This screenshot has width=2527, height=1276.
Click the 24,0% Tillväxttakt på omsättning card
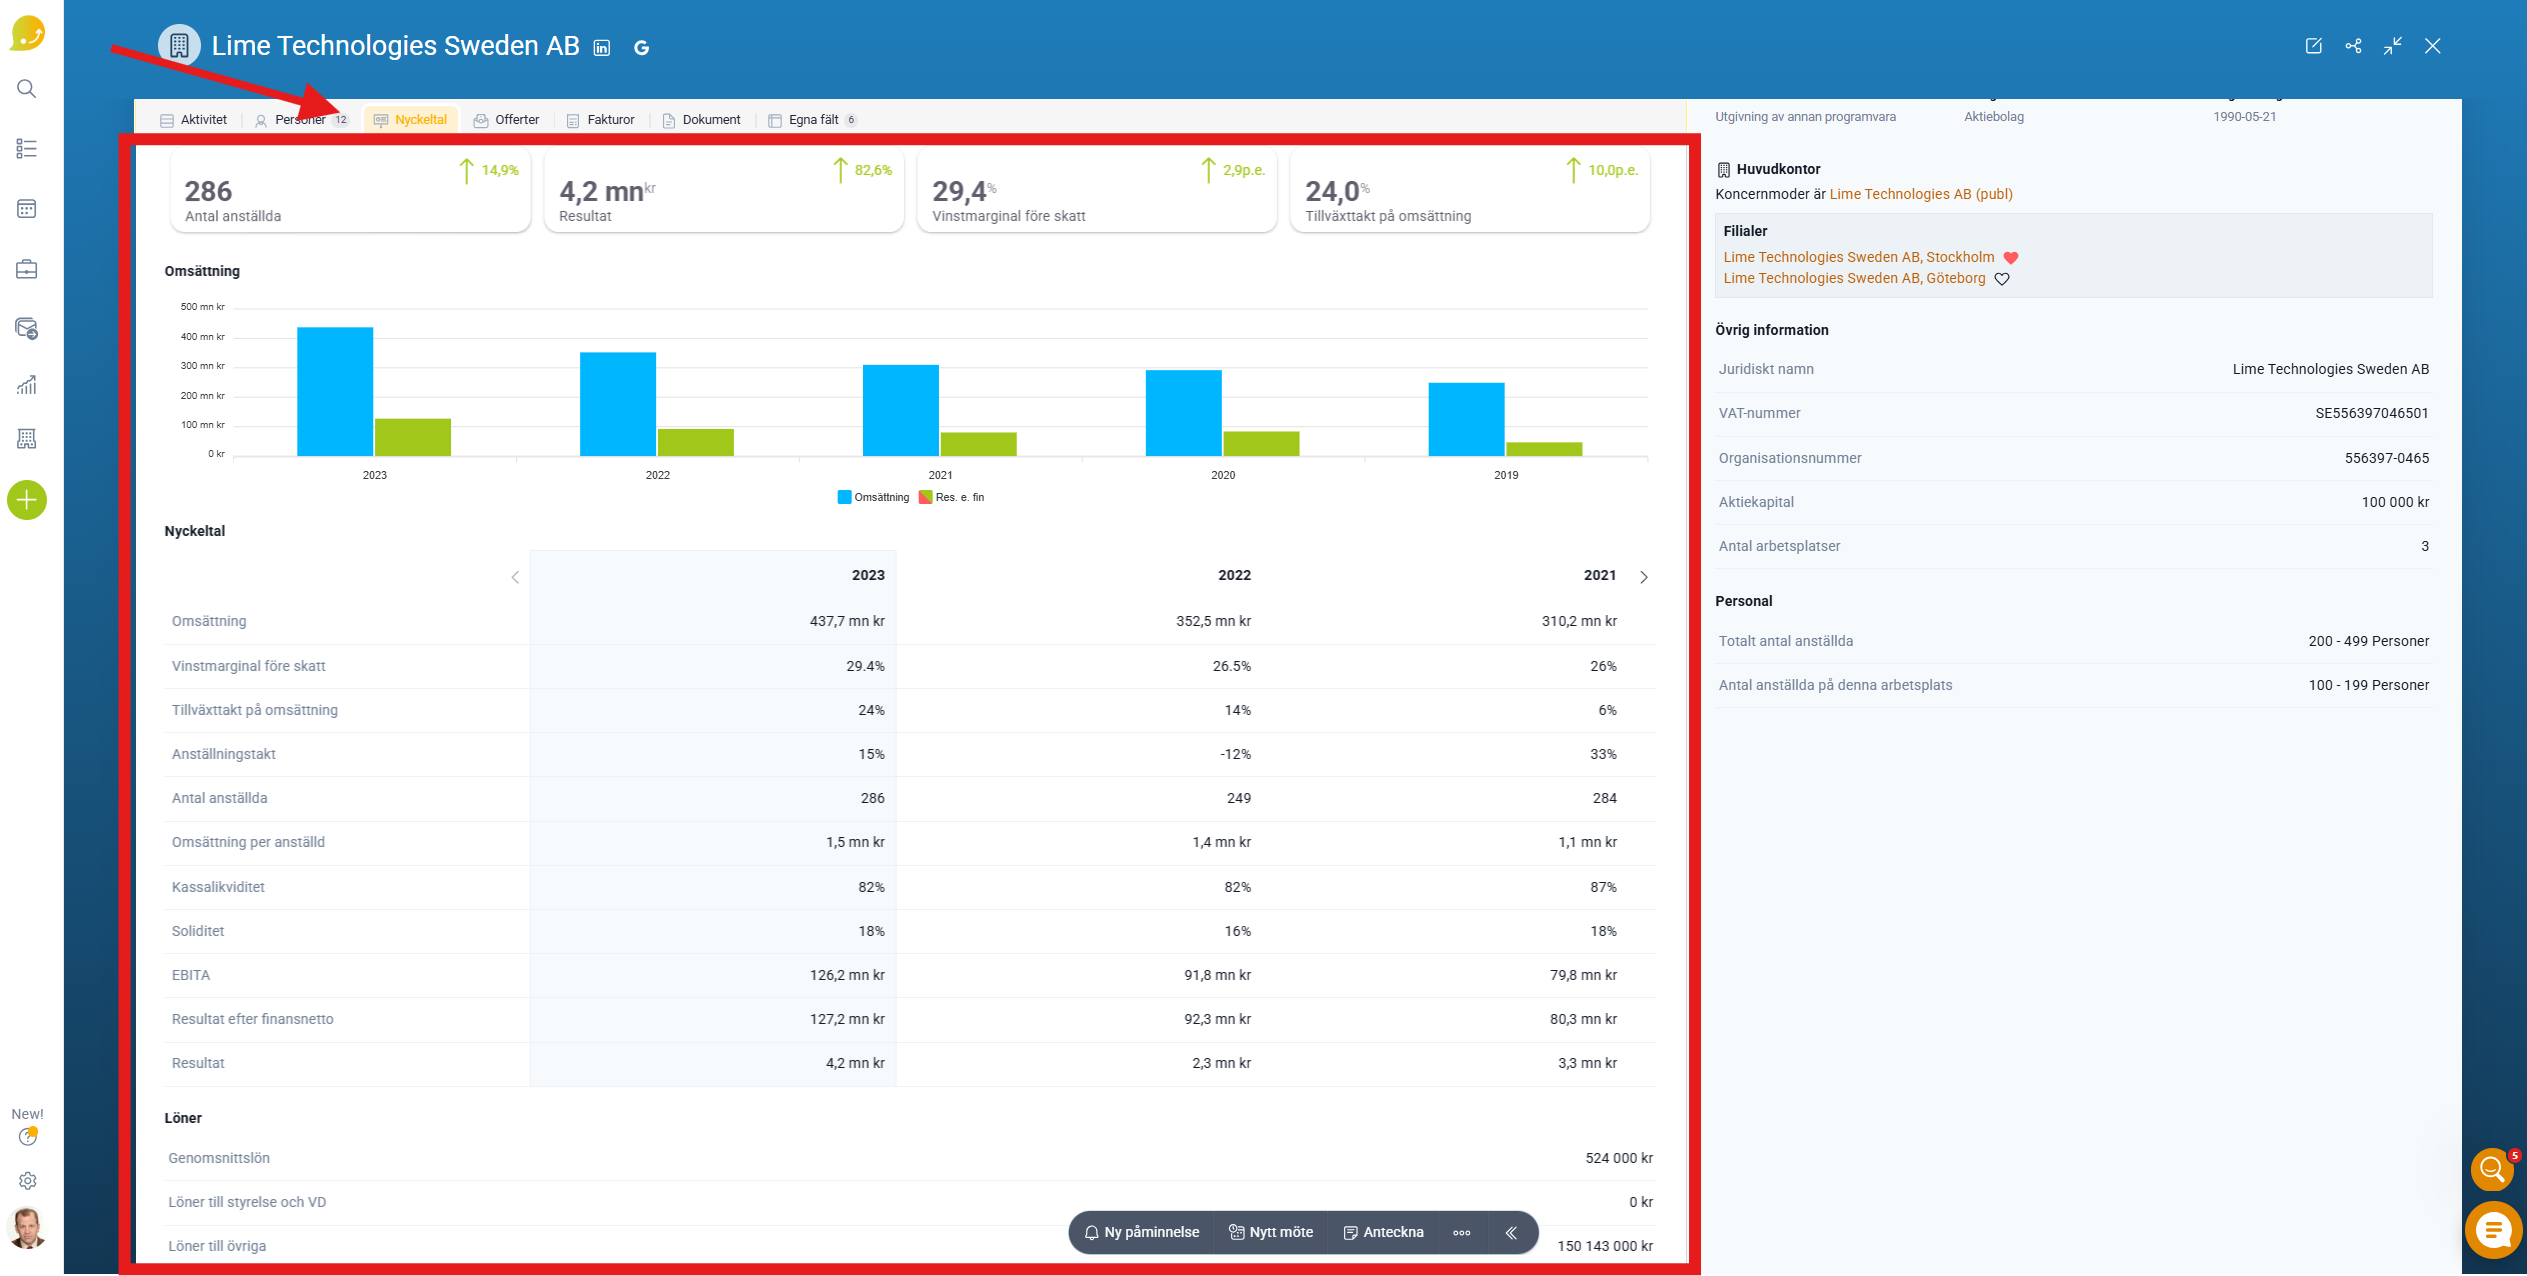click(1470, 192)
